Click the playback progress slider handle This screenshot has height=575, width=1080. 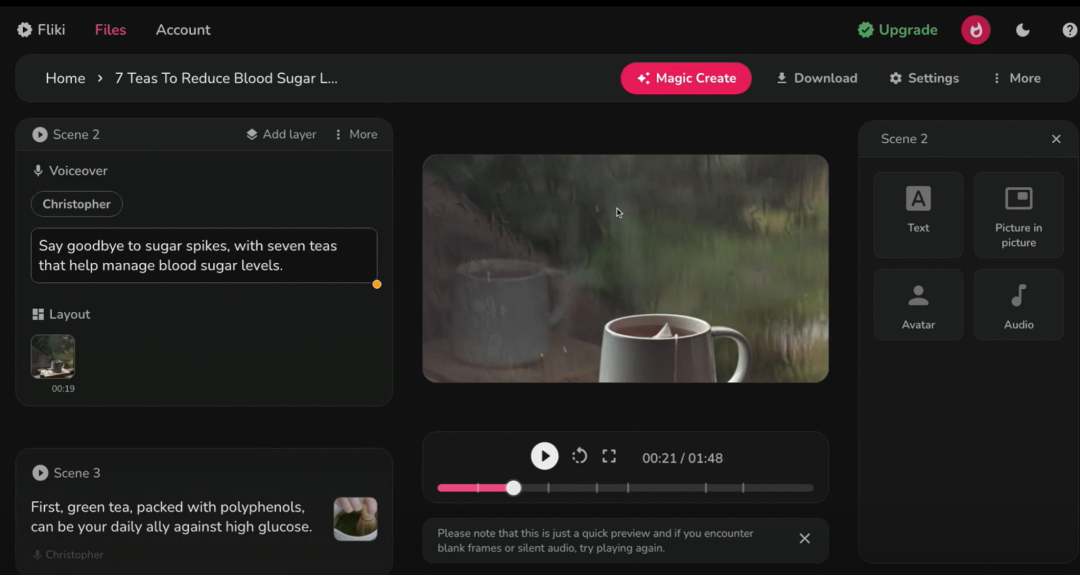pos(513,488)
